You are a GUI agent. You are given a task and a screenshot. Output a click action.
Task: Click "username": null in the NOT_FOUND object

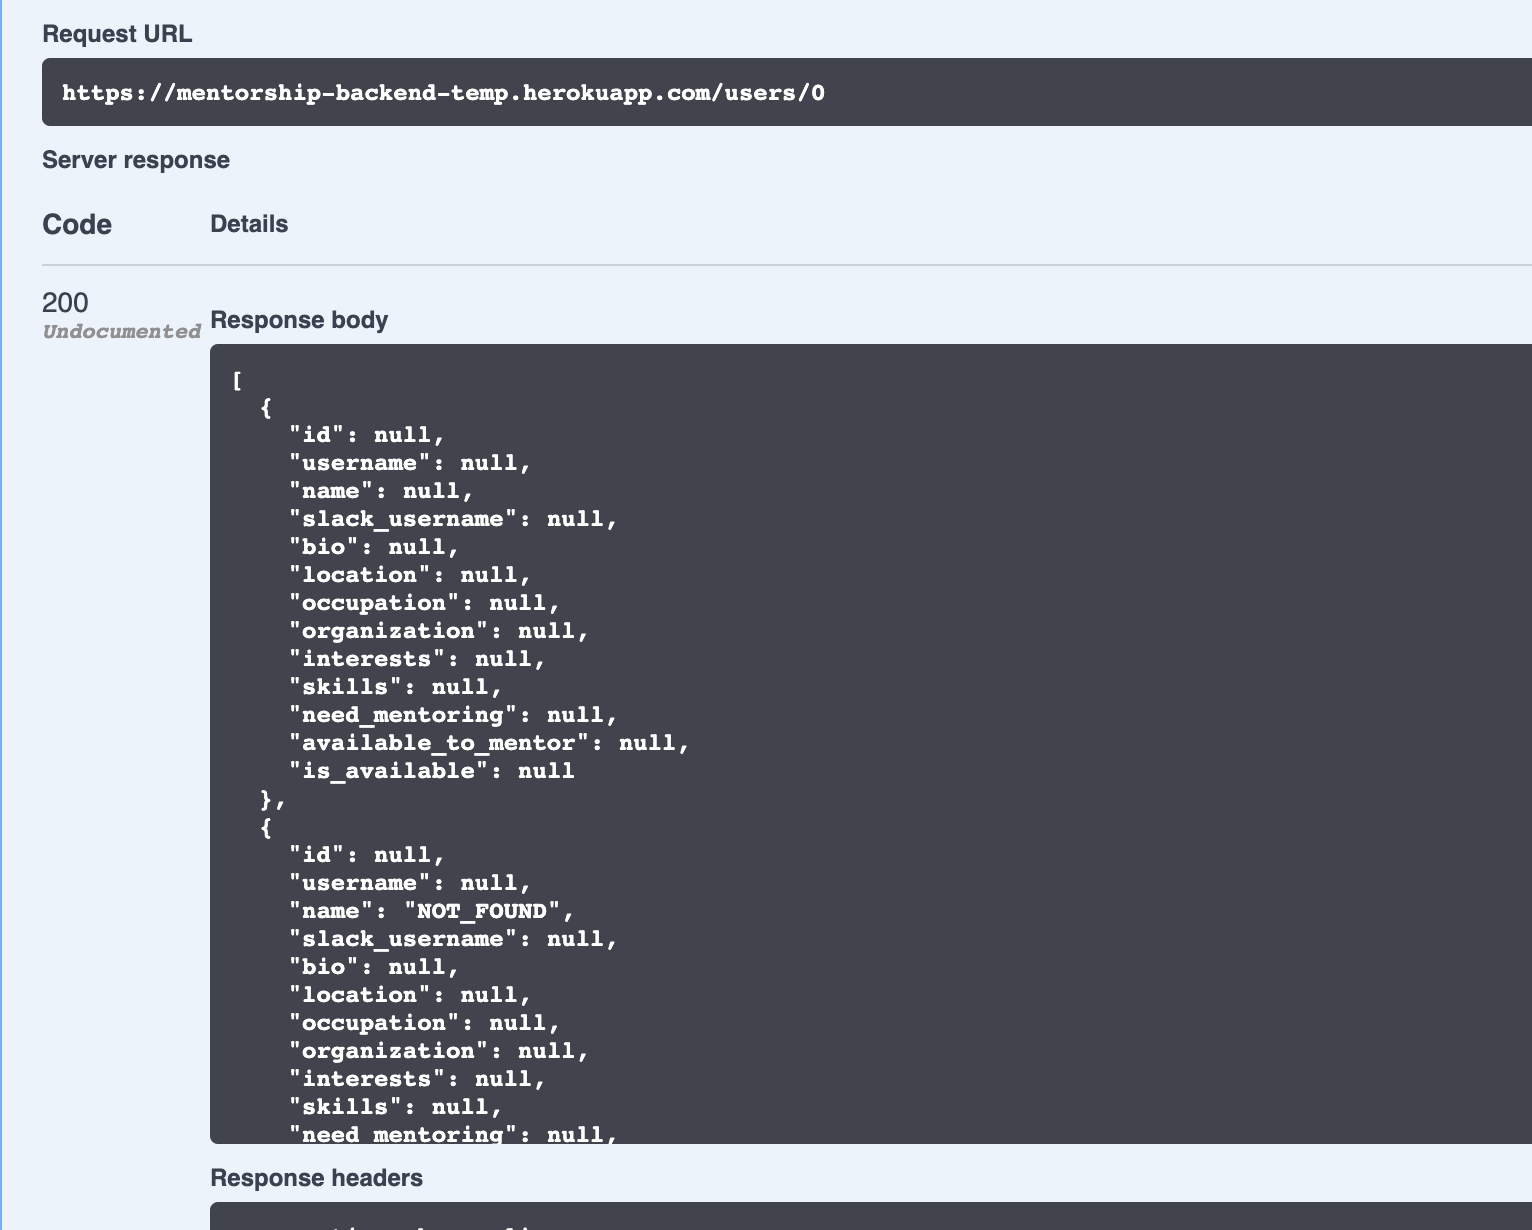pyautogui.click(x=410, y=883)
